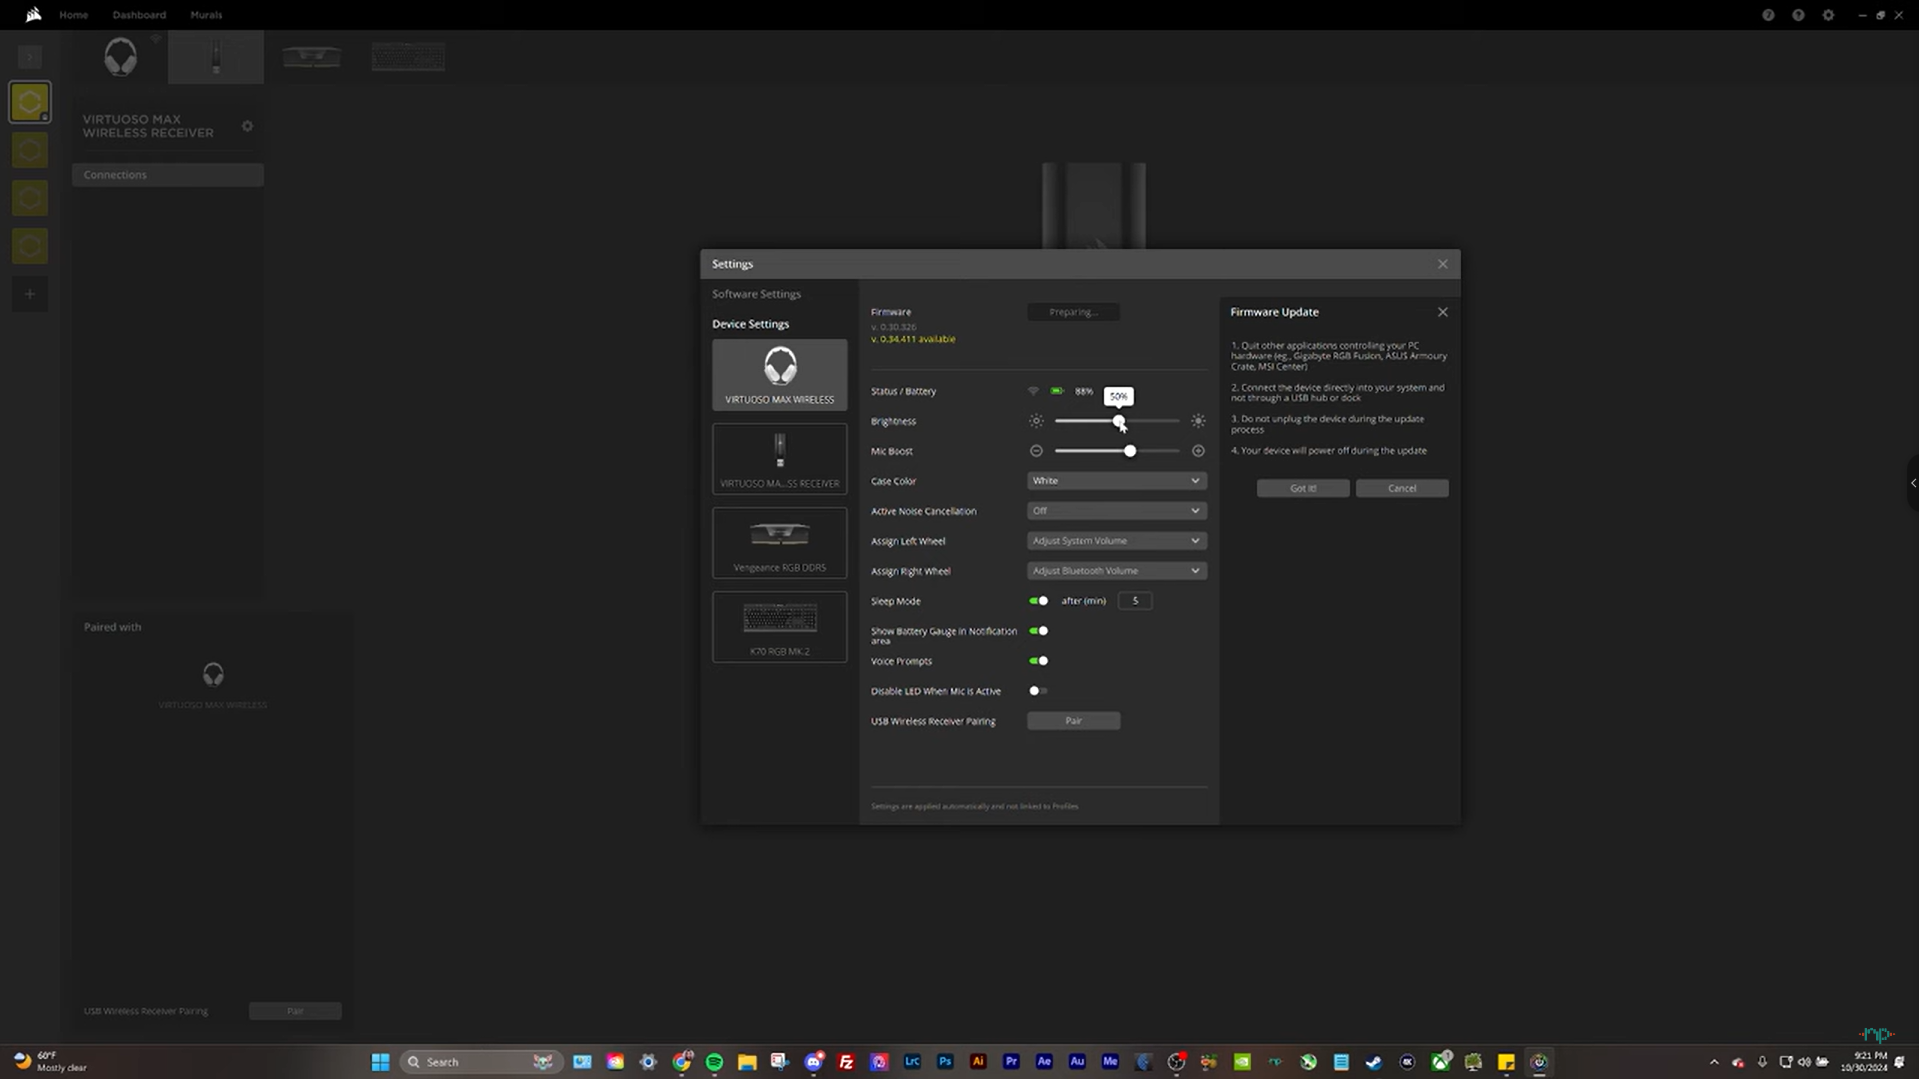Add a new profile with plus icon
Image resolution: width=1919 pixels, height=1079 pixels.
click(x=30, y=294)
